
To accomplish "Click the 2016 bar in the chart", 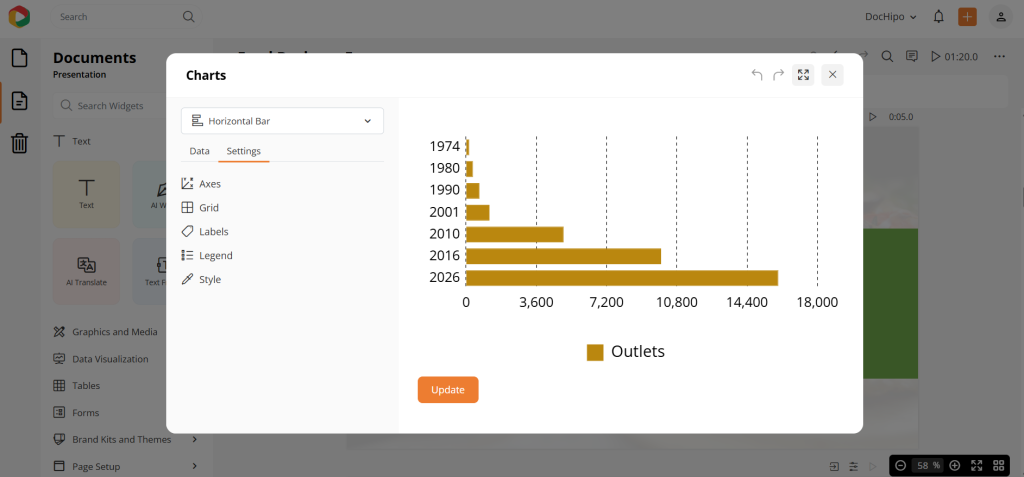I will pos(564,256).
